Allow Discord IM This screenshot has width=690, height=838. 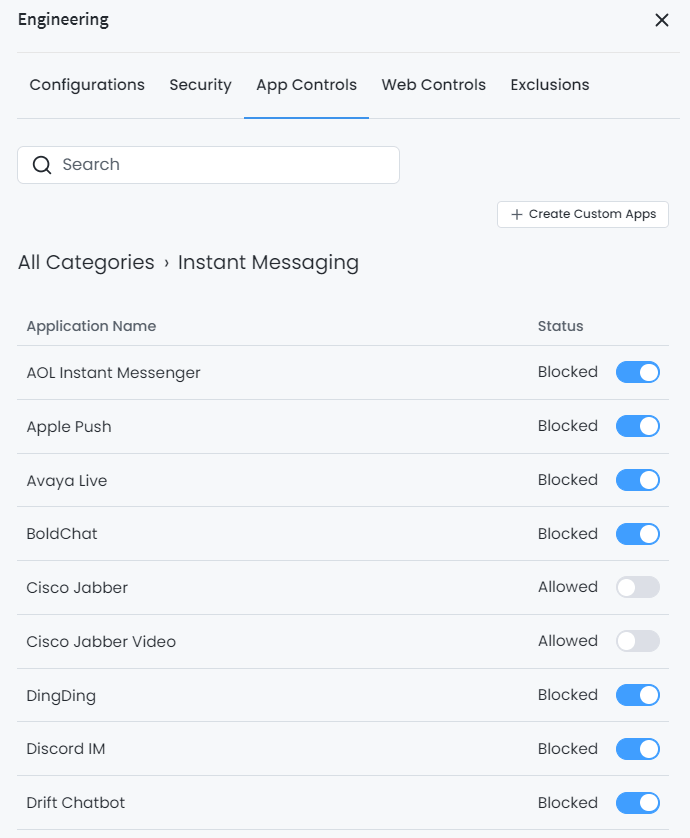[x=637, y=749]
